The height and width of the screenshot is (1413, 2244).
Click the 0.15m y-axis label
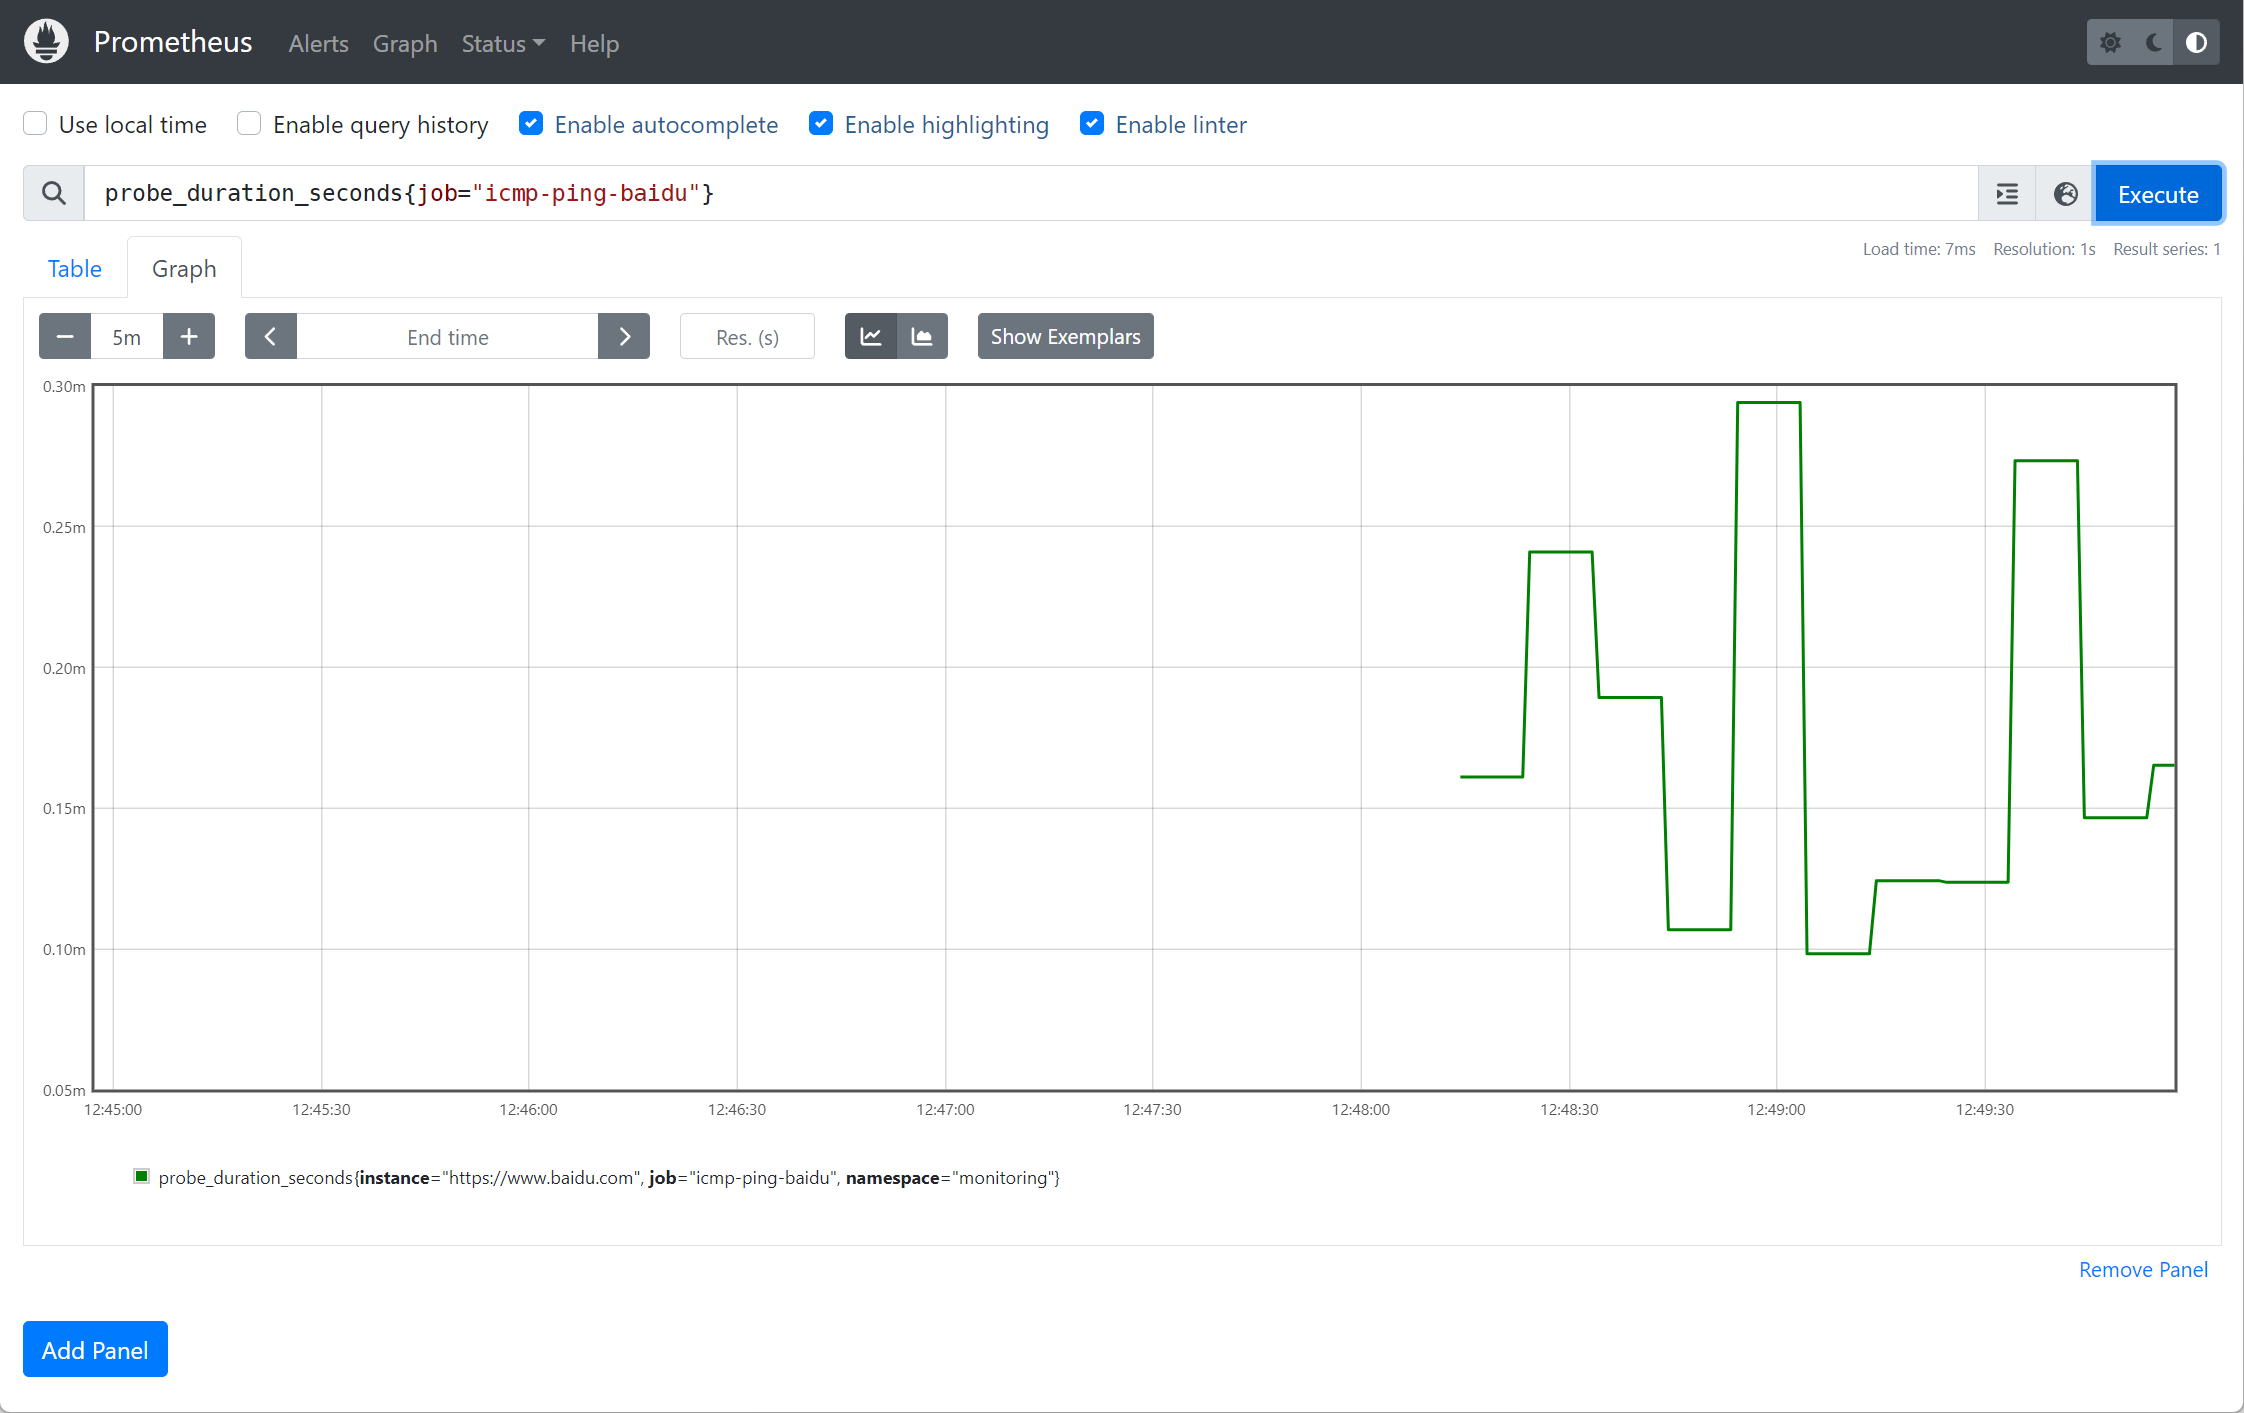point(64,809)
